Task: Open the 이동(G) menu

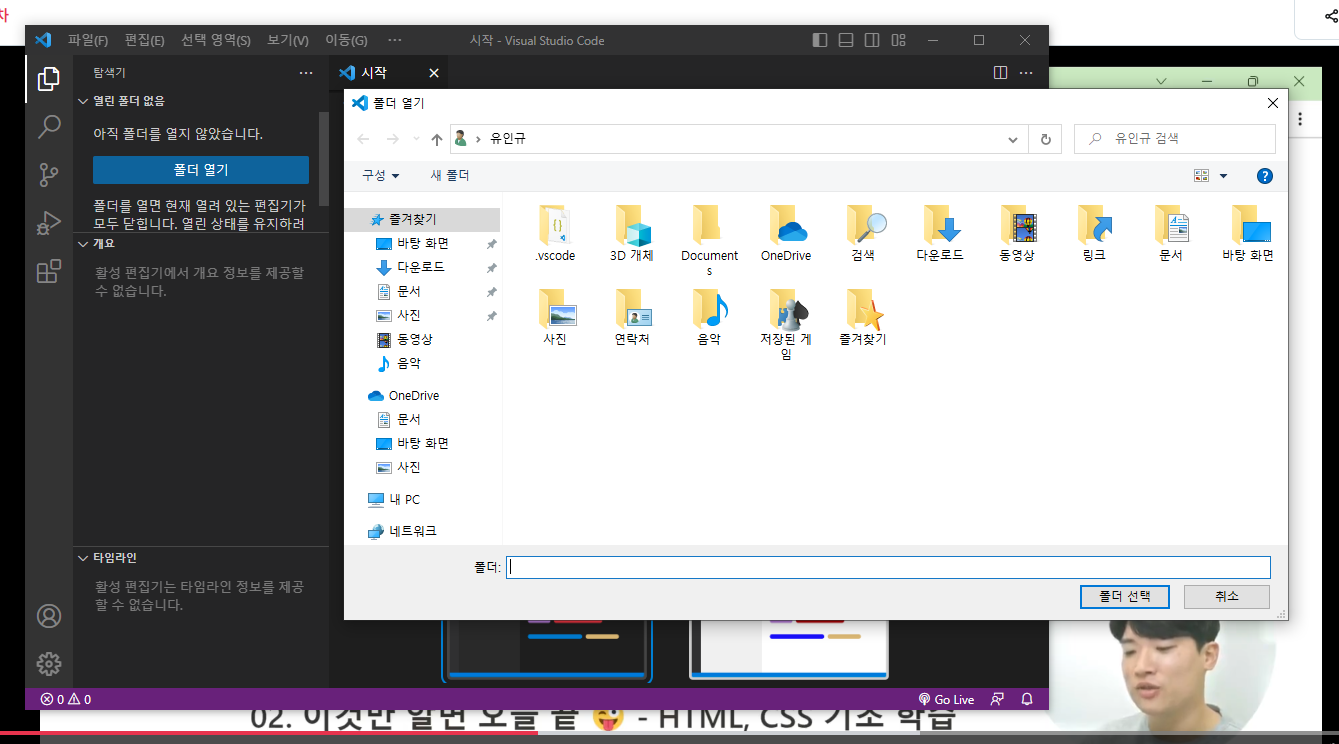Action: (x=346, y=40)
